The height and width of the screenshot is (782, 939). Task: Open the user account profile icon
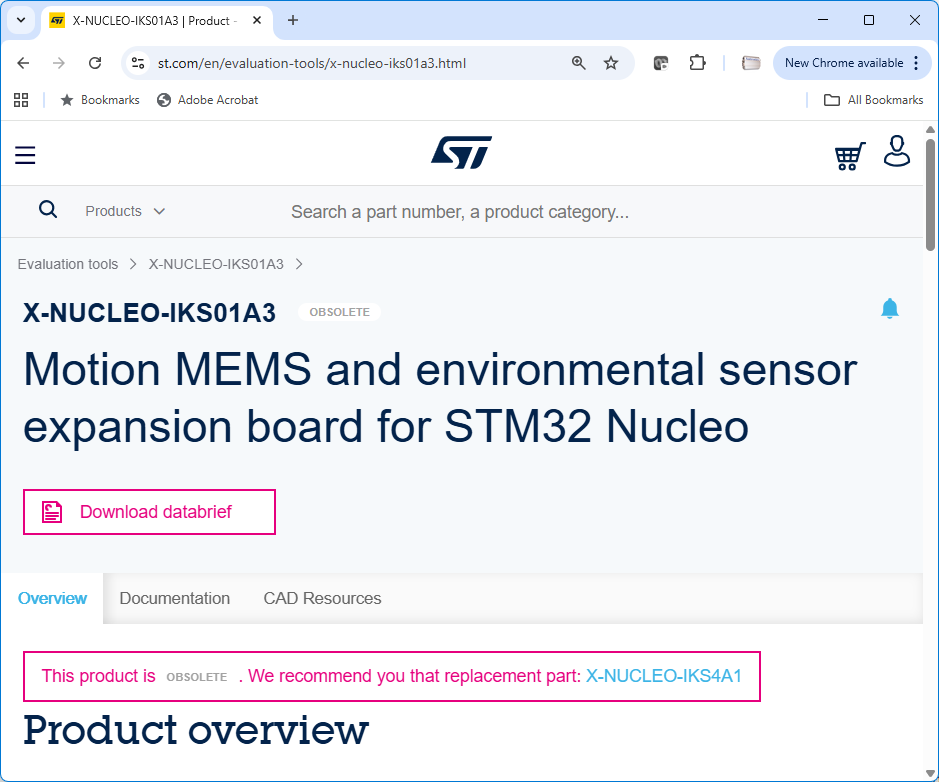click(x=897, y=152)
